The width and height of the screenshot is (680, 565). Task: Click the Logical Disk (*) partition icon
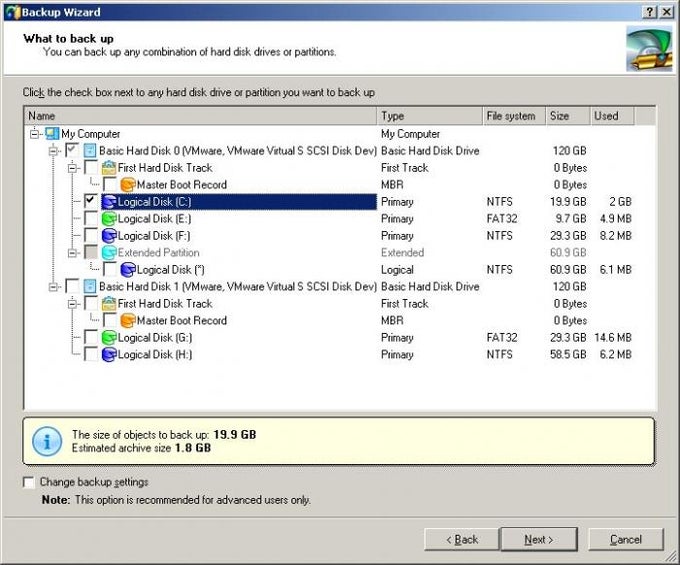click(128, 270)
